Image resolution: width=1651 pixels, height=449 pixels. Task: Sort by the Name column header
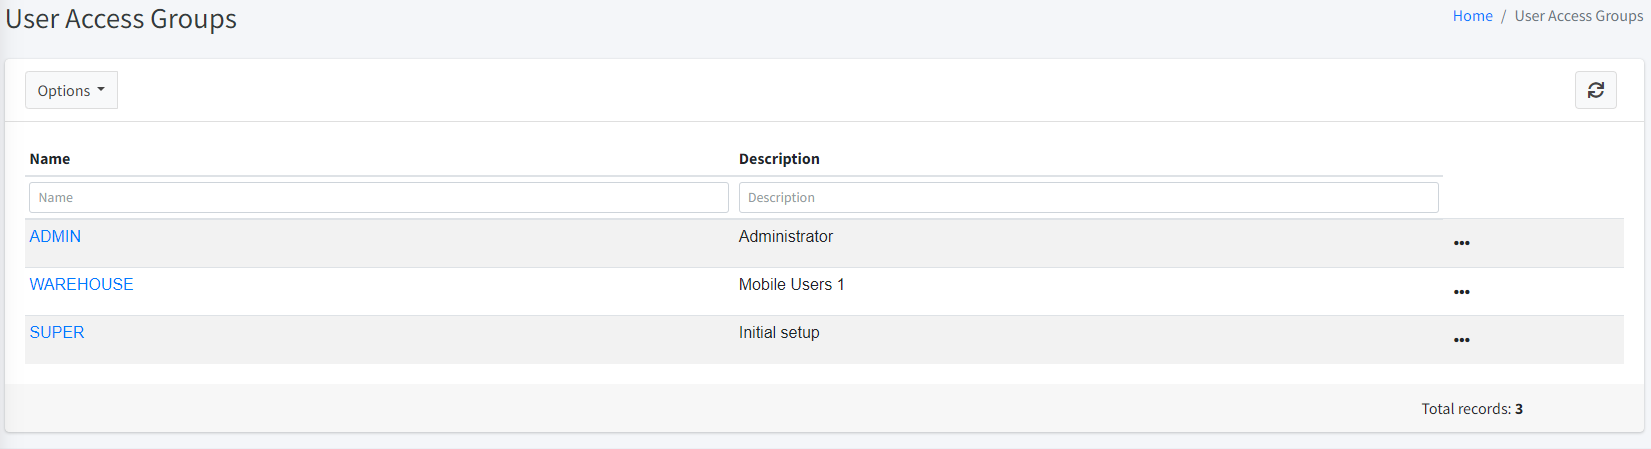click(x=50, y=159)
